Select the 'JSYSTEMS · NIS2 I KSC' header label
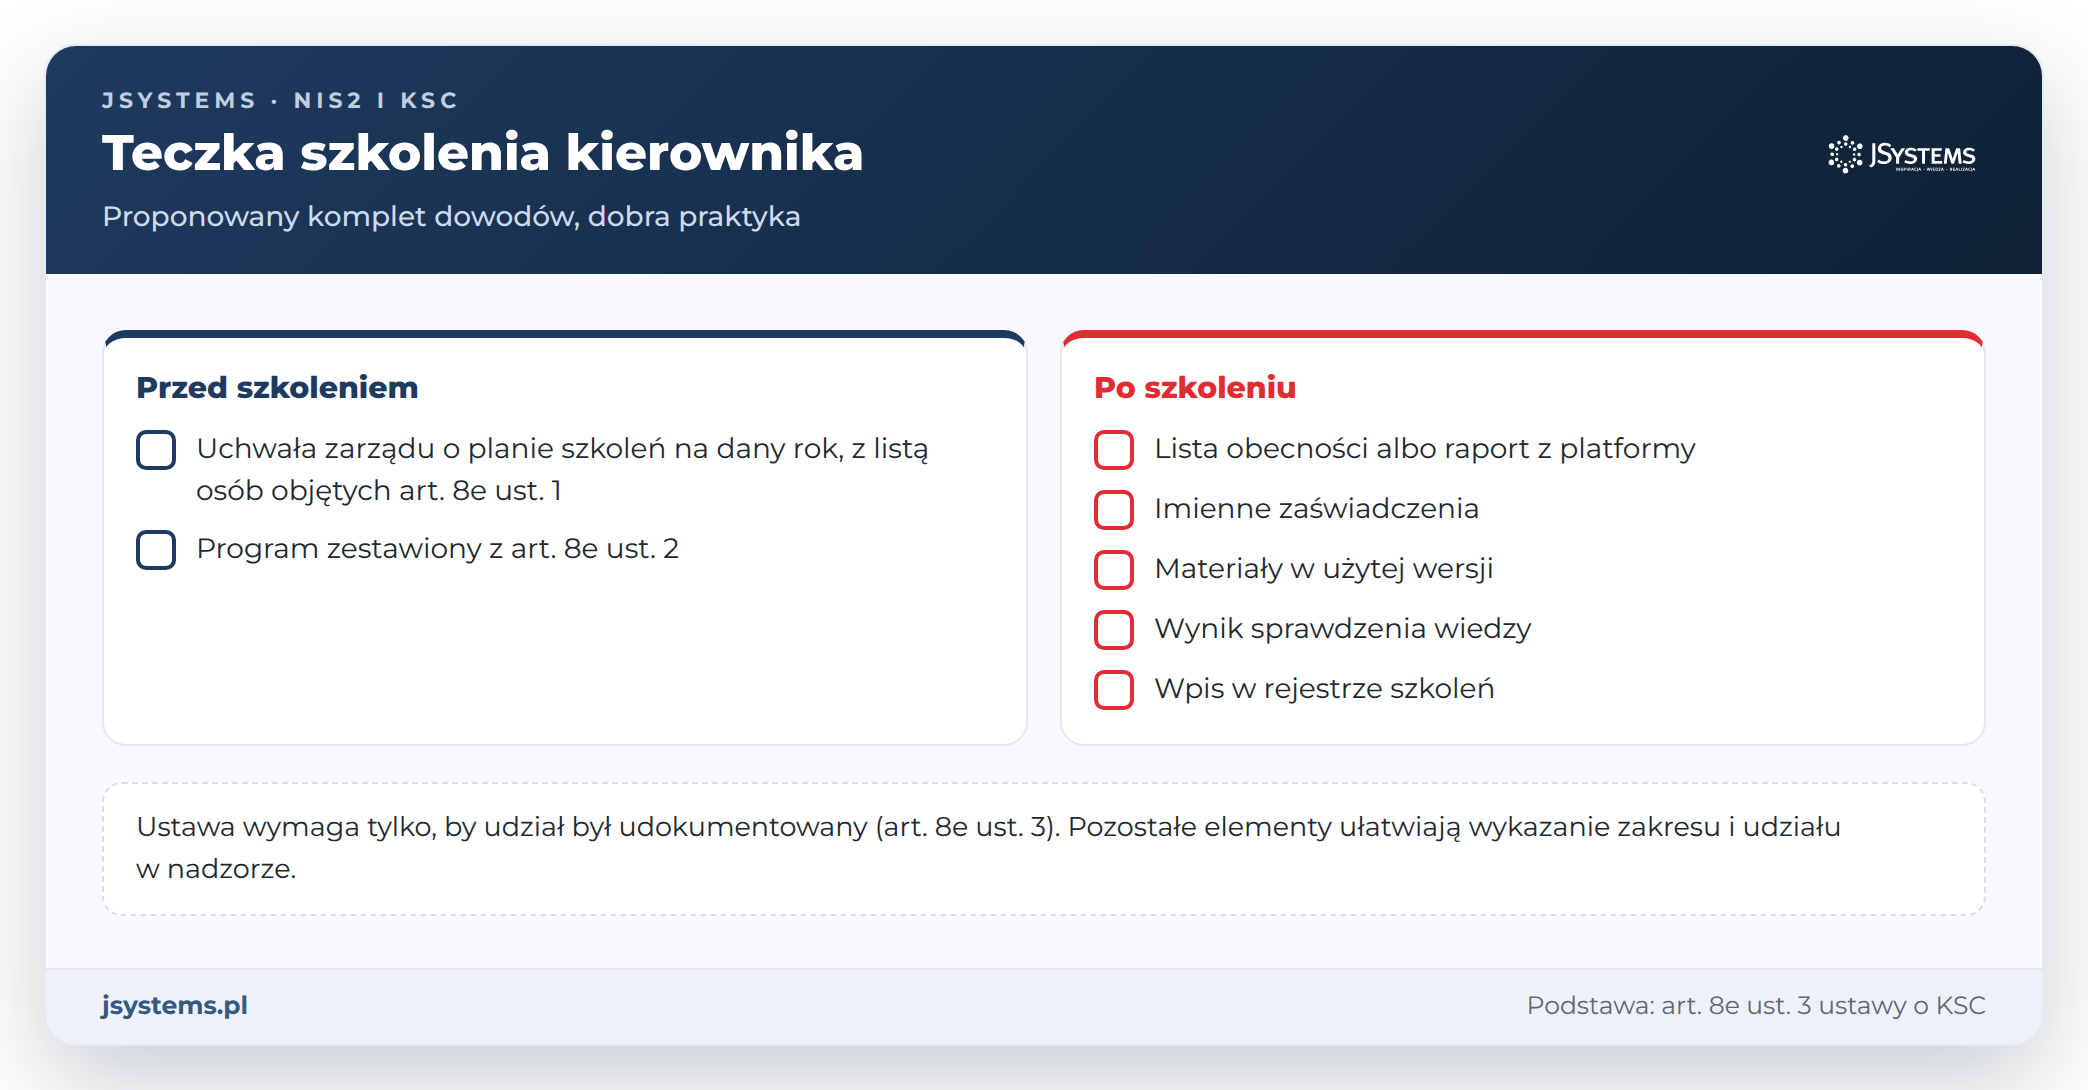This screenshot has height=1090, width=2088. pyautogui.click(x=280, y=100)
